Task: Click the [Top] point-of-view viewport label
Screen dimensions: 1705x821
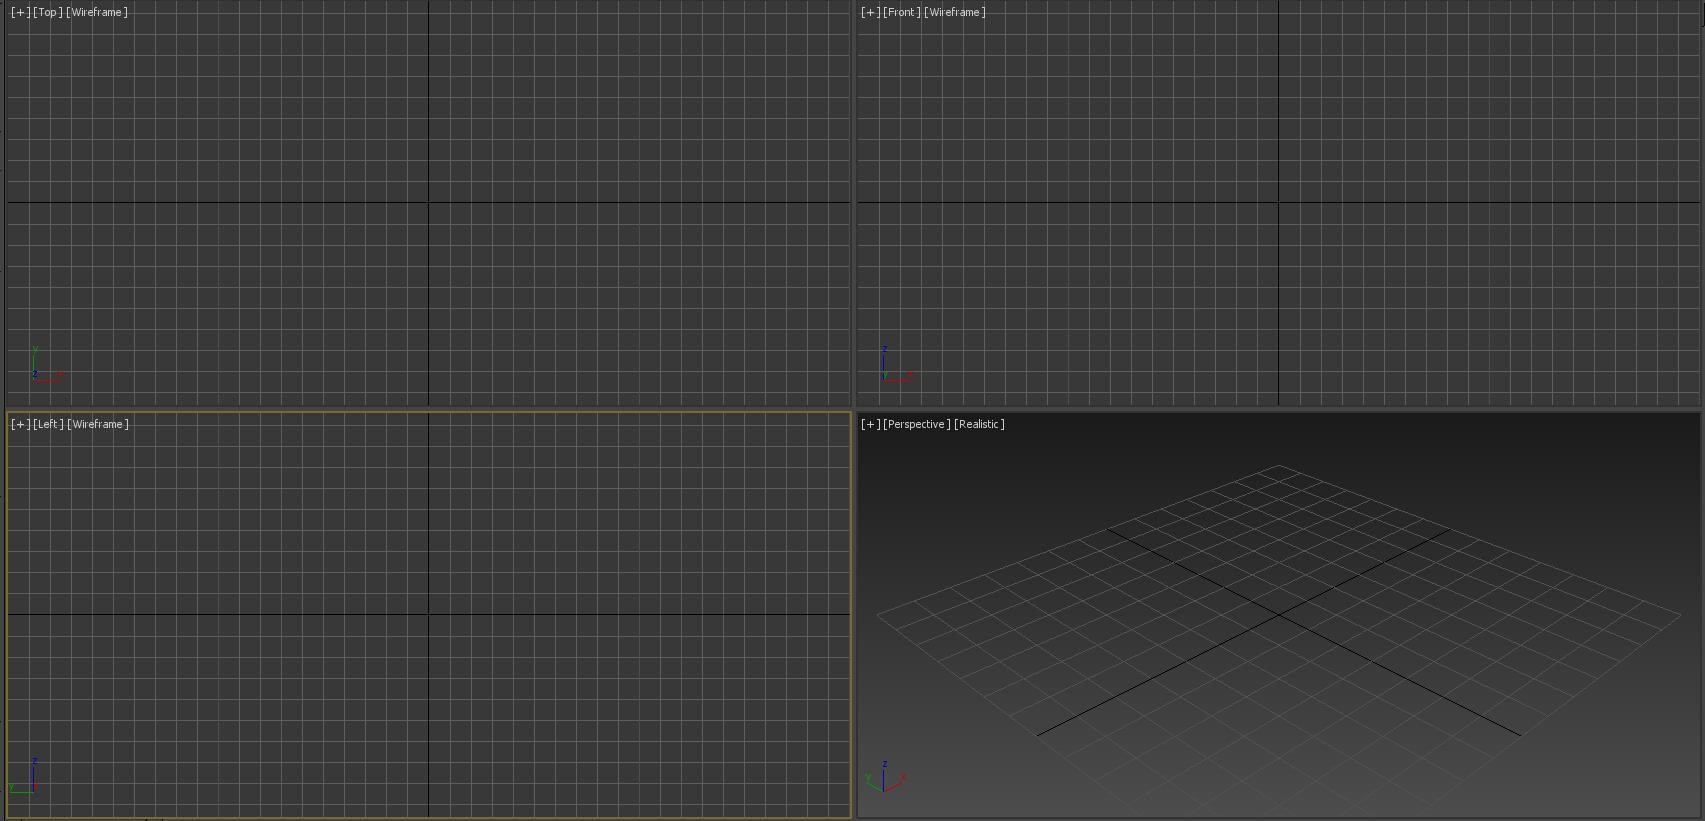Action: pos(47,12)
